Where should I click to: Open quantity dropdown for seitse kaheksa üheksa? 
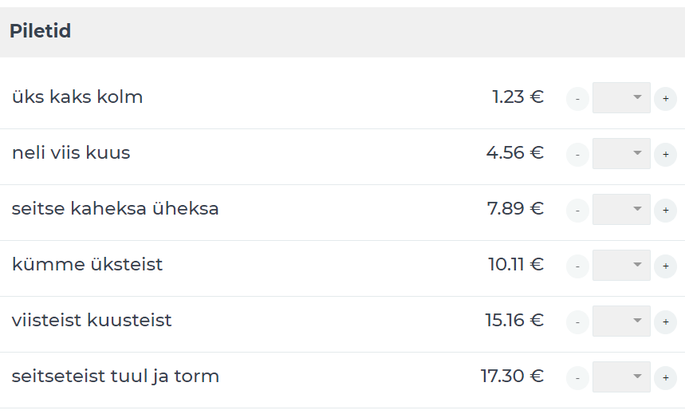pos(621,209)
